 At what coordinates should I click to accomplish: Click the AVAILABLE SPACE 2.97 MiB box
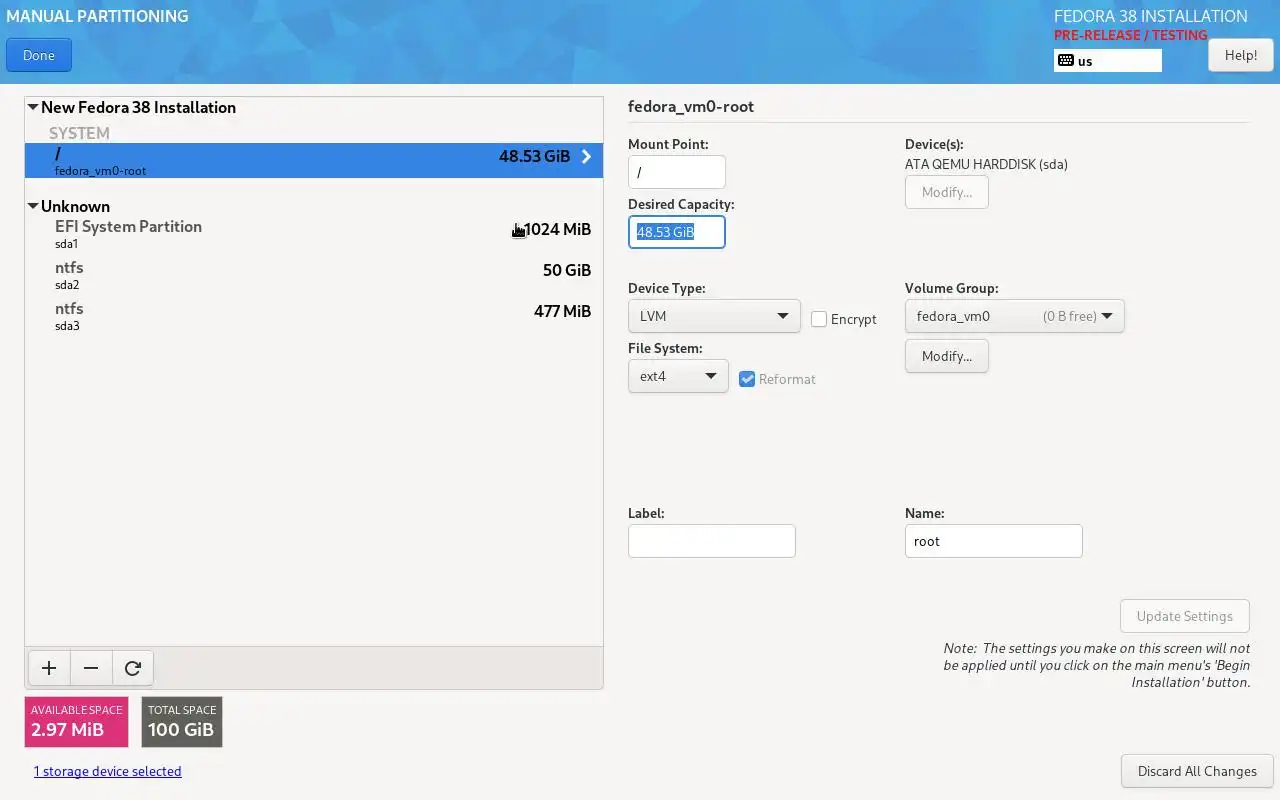[x=77, y=722]
